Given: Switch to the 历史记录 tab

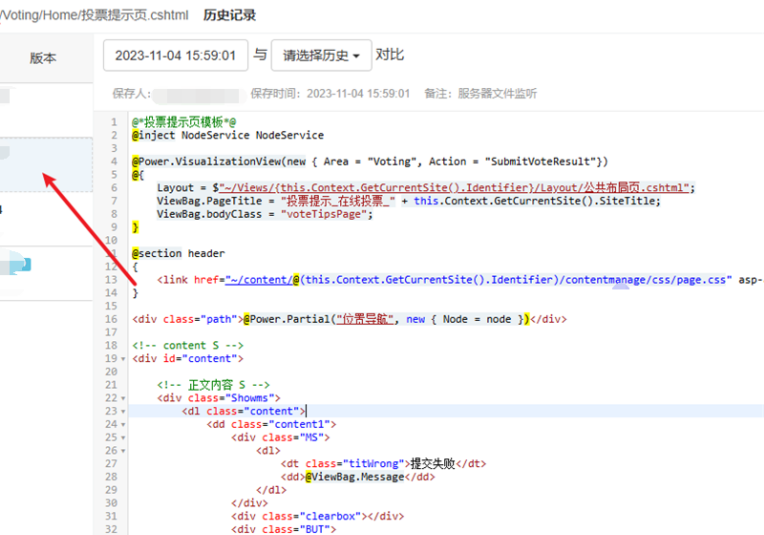Looking at the screenshot, I should 229,15.
